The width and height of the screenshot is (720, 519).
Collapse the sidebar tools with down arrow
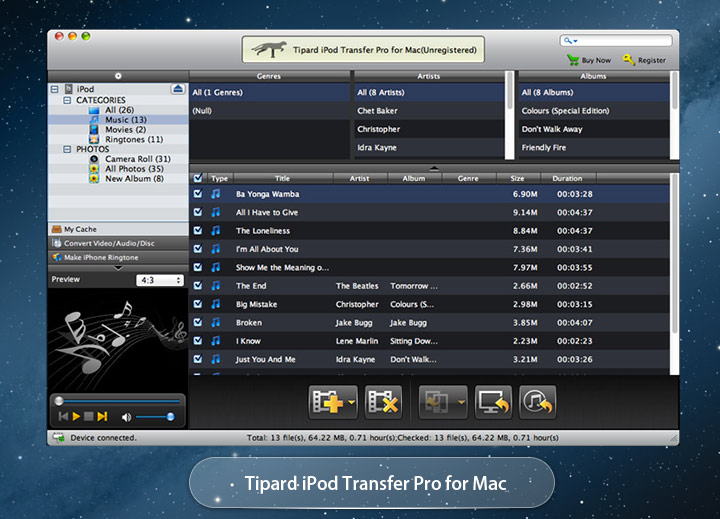point(118,268)
